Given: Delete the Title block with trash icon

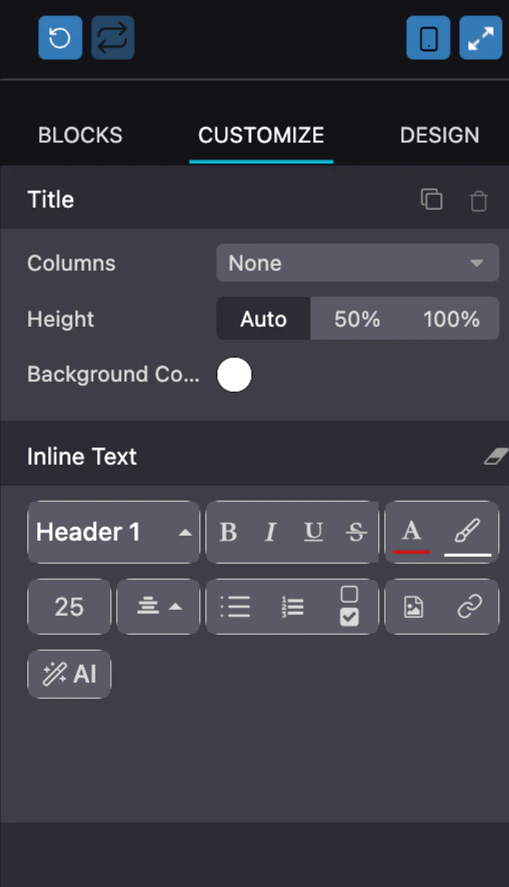Looking at the screenshot, I should 478,201.
